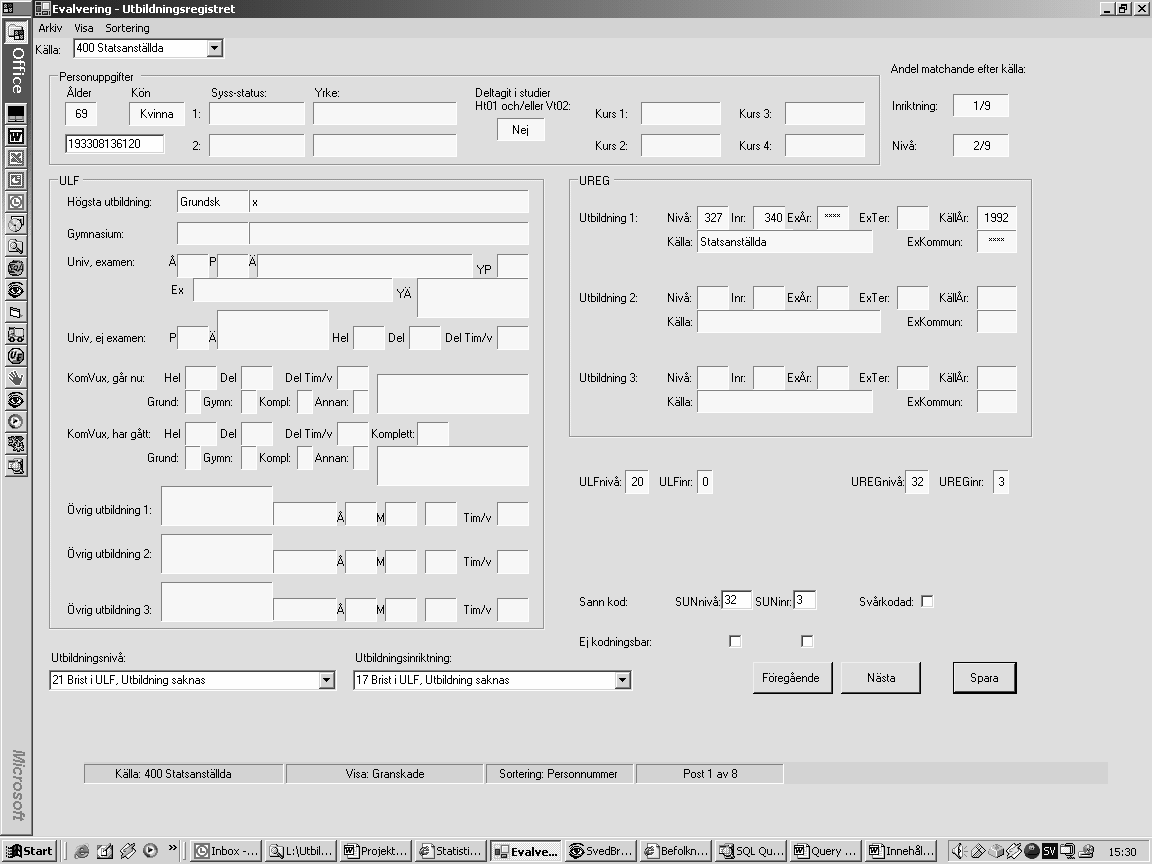
Task: Click the Evalvering window icon in the title bar
Action: pyautogui.click(x=42, y=9)
